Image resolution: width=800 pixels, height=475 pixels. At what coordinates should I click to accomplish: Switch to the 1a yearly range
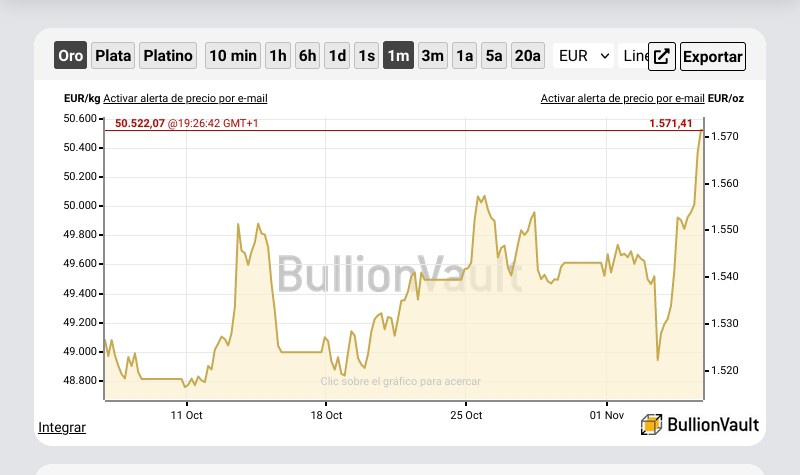click(x=464, y=55)
